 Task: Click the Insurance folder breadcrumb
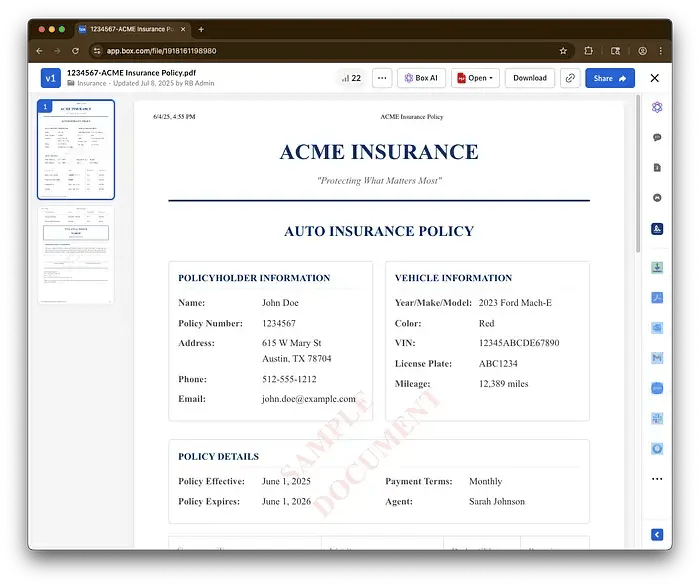tap(92, 83)
